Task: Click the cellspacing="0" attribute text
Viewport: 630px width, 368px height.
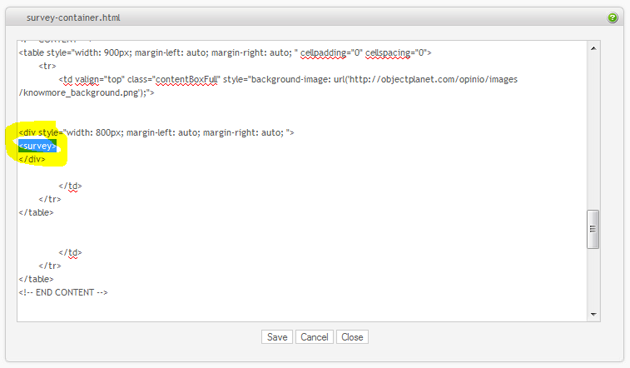Action: (395, 53)
